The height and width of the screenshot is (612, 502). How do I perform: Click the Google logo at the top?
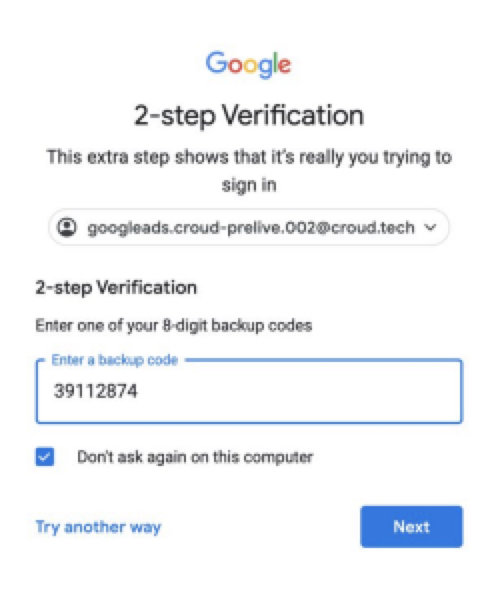pyautogui.click(x=248, y=64)
